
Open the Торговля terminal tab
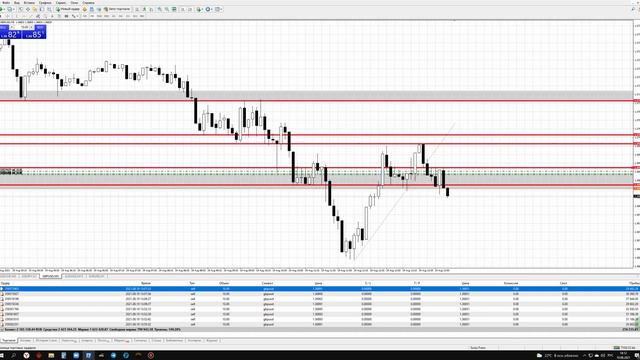coord(9,340)
